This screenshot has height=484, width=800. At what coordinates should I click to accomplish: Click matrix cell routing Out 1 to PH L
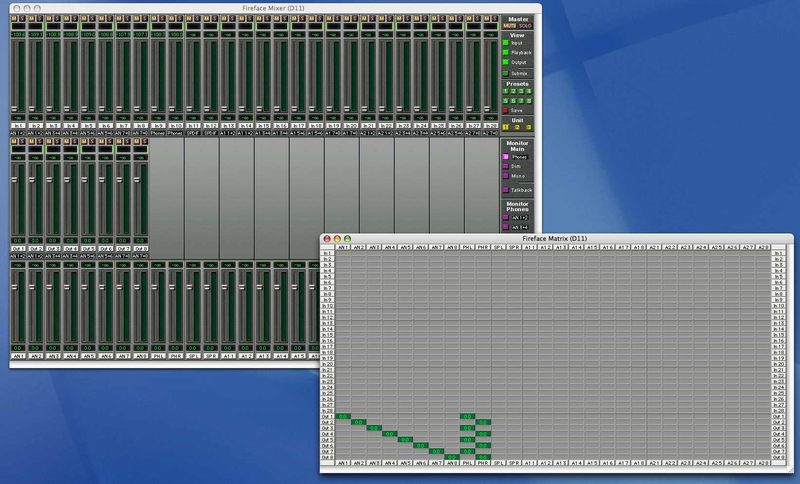(x=467, y=417)
